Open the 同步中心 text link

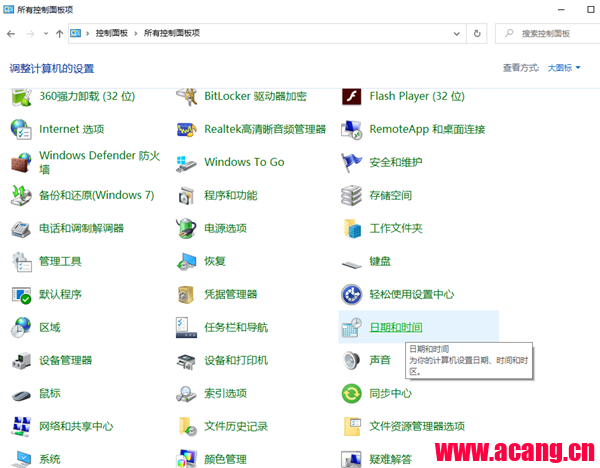point(390,393)
